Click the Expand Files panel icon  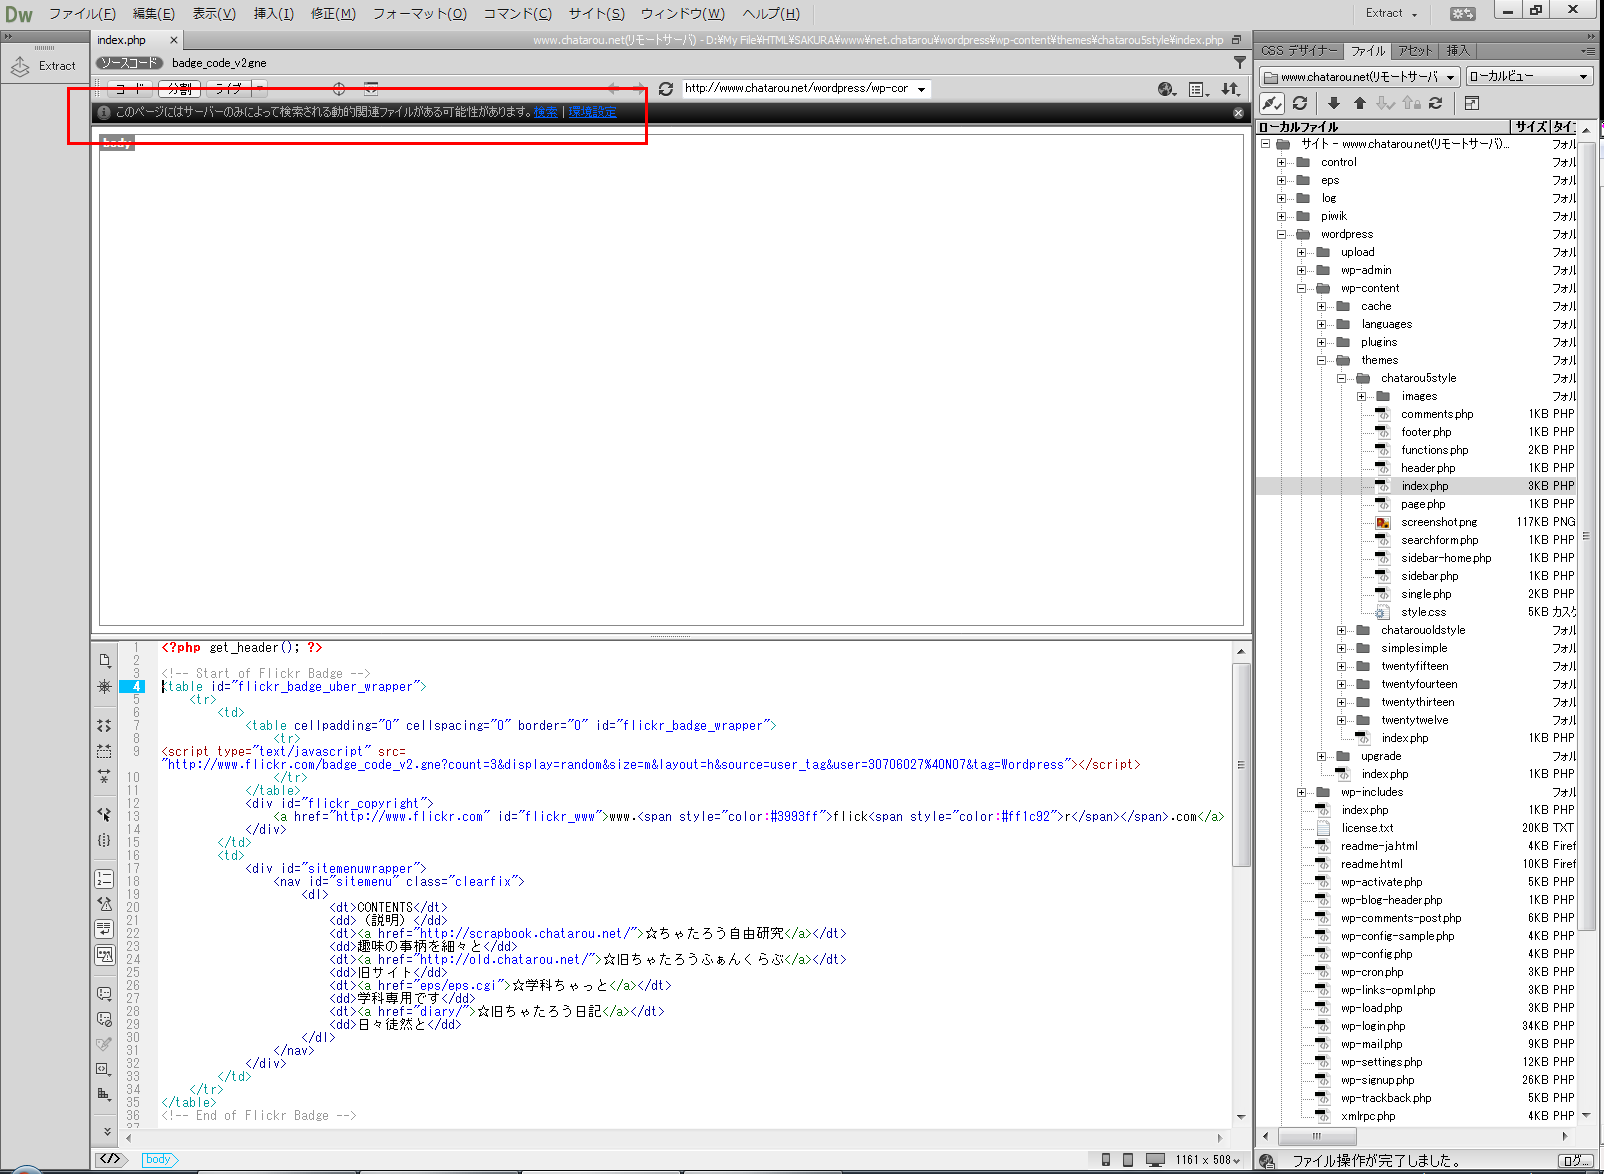tap(1472, 103)
